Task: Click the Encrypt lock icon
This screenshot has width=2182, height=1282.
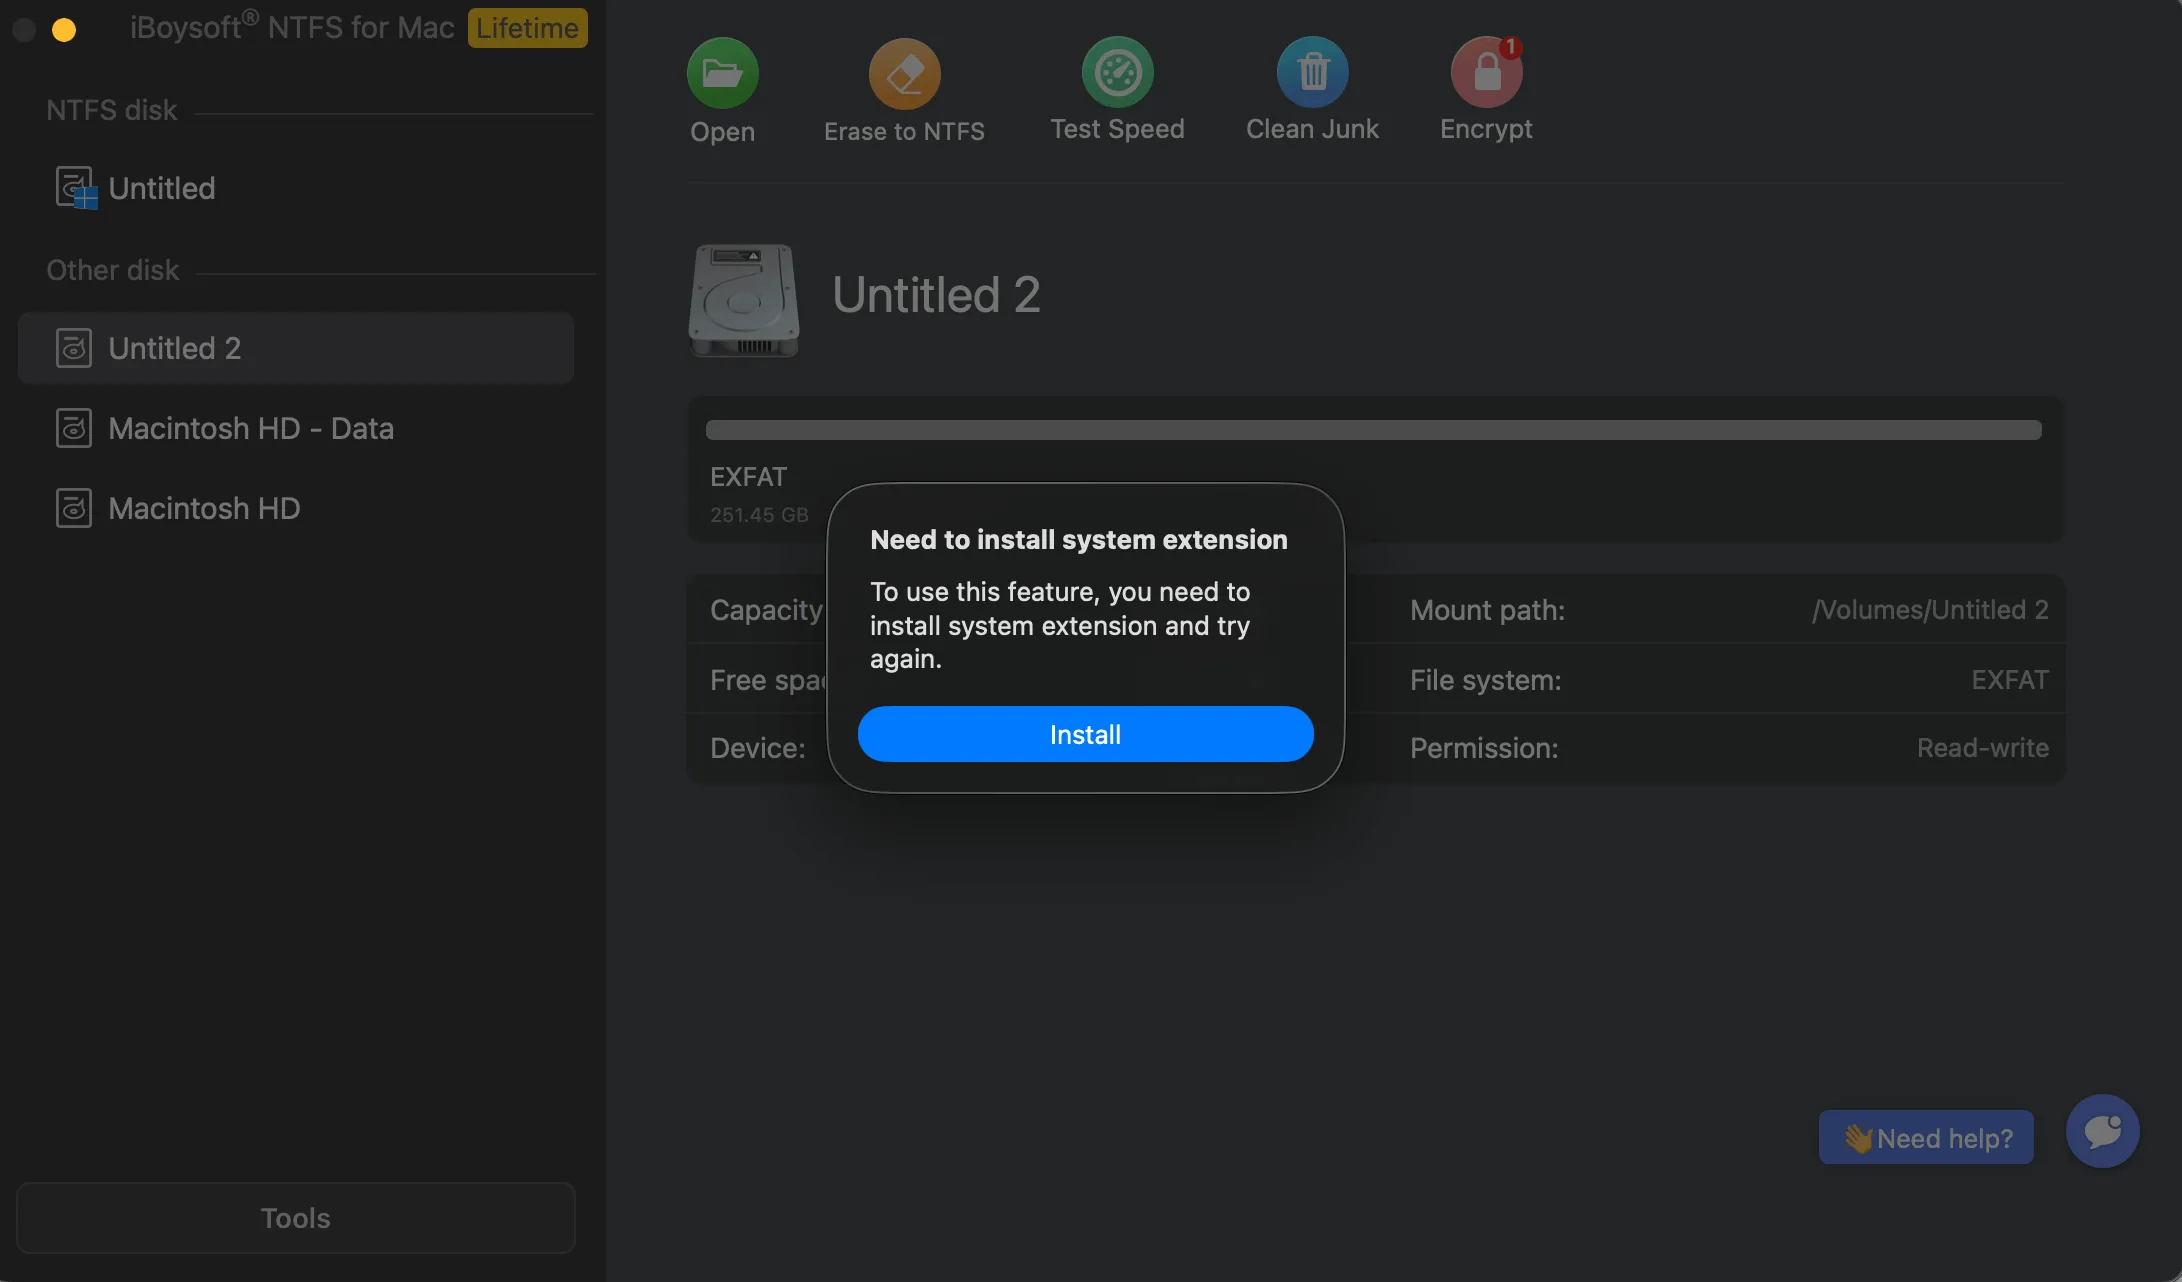Action: click(x=1486, y=72)
